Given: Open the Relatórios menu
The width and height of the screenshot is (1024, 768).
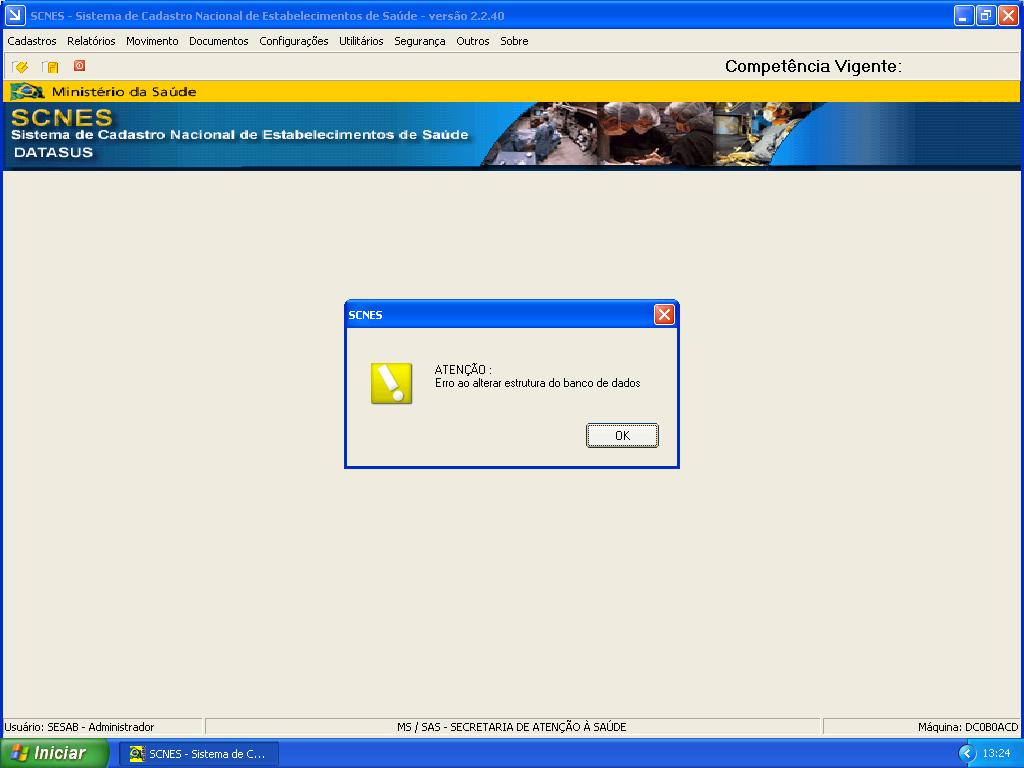Looking at the screenshot, I should click(91, 41).
